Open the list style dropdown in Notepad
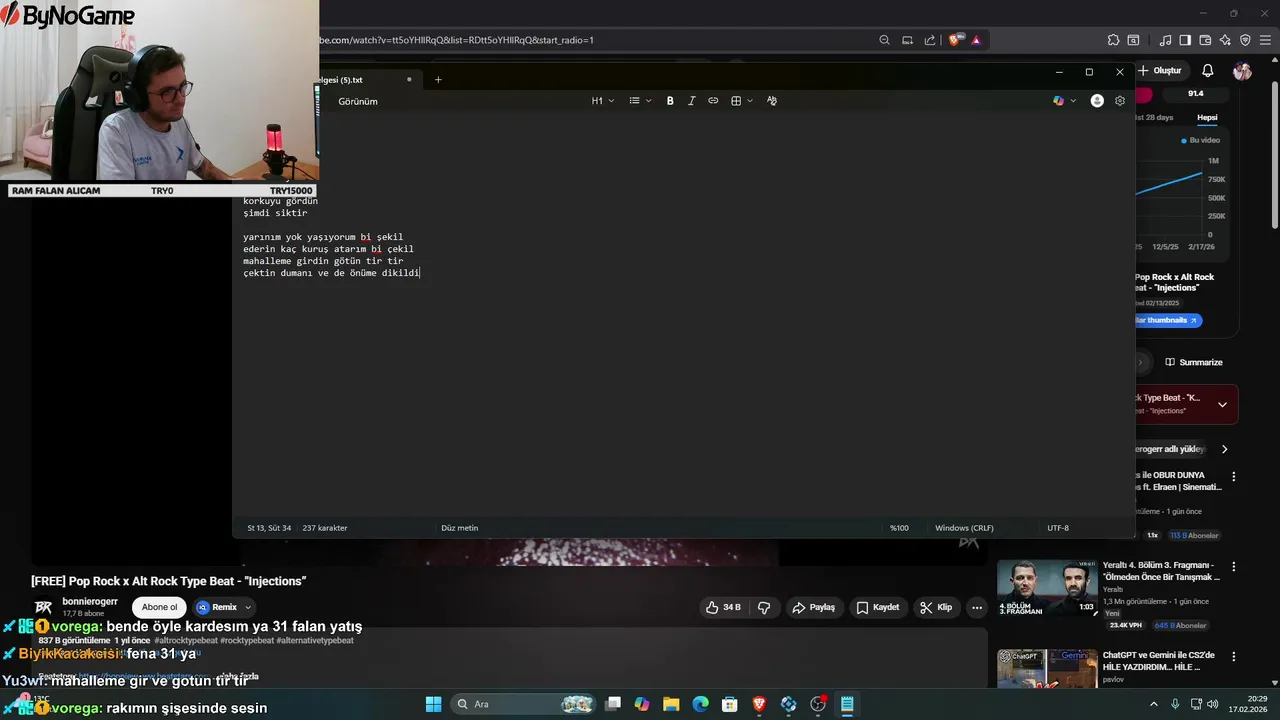Viewport: 1280px width, 720px height. coord(640,101)
